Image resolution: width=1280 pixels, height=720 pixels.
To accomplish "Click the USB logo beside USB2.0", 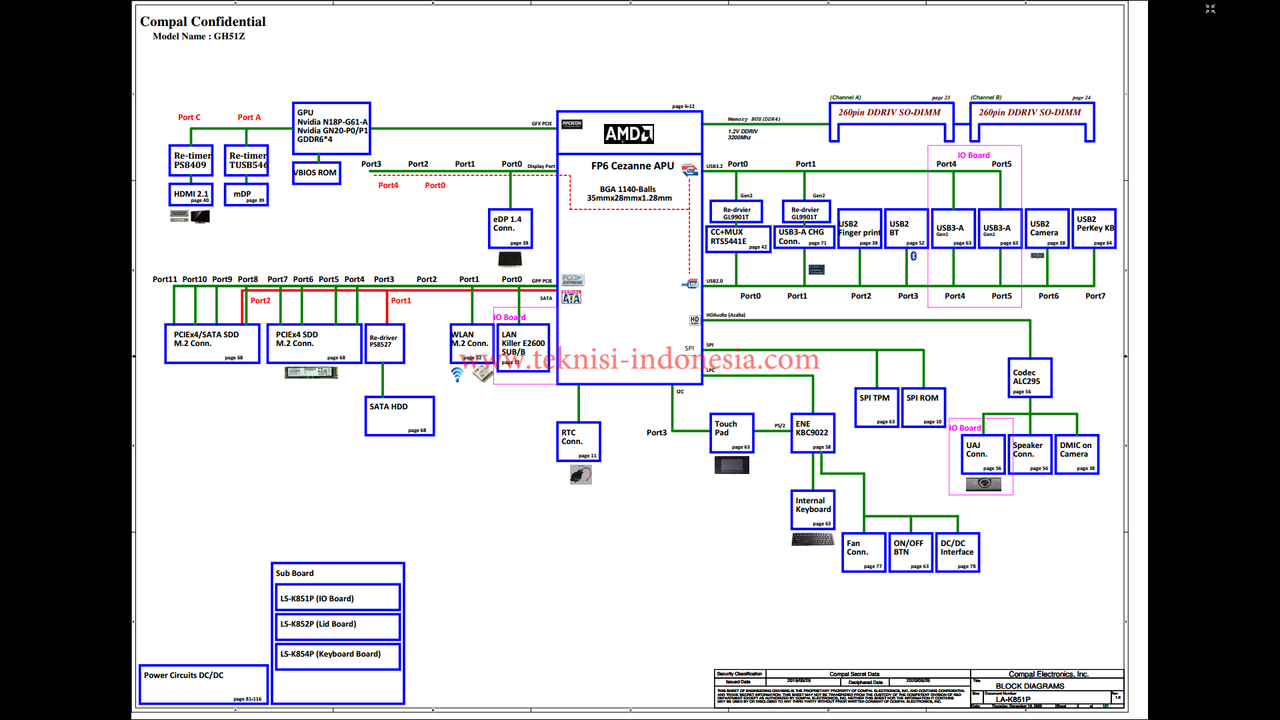I will (x=692, y=285).
